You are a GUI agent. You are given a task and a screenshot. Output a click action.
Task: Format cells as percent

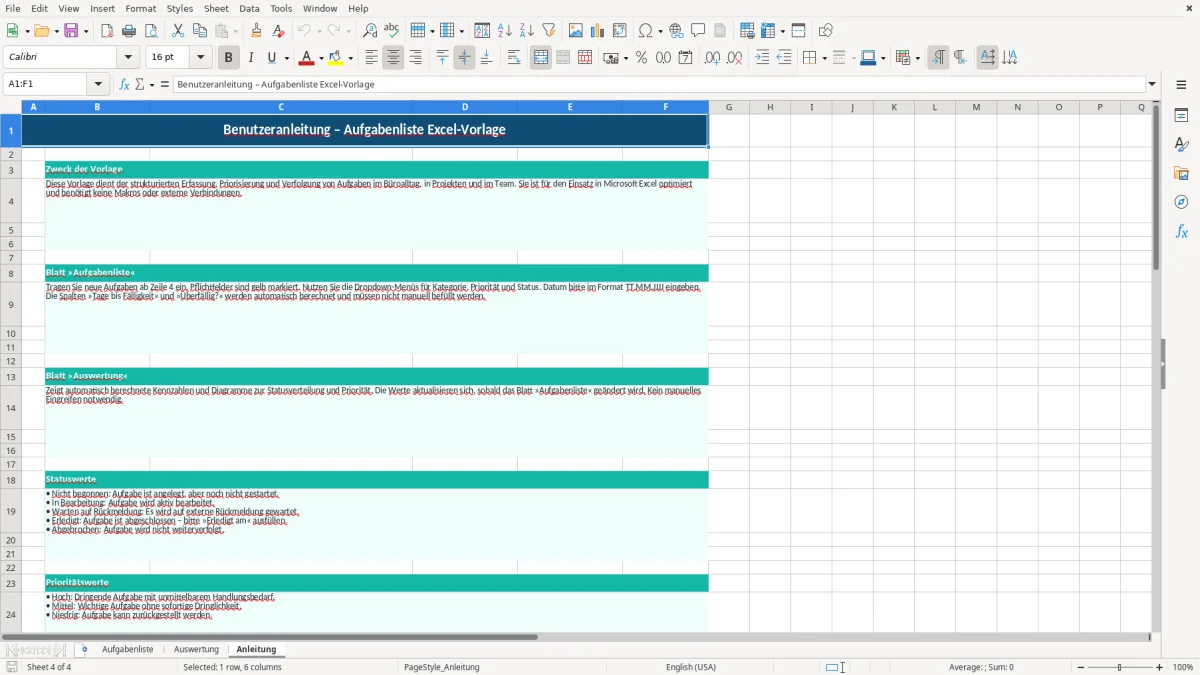click(641, 58)
